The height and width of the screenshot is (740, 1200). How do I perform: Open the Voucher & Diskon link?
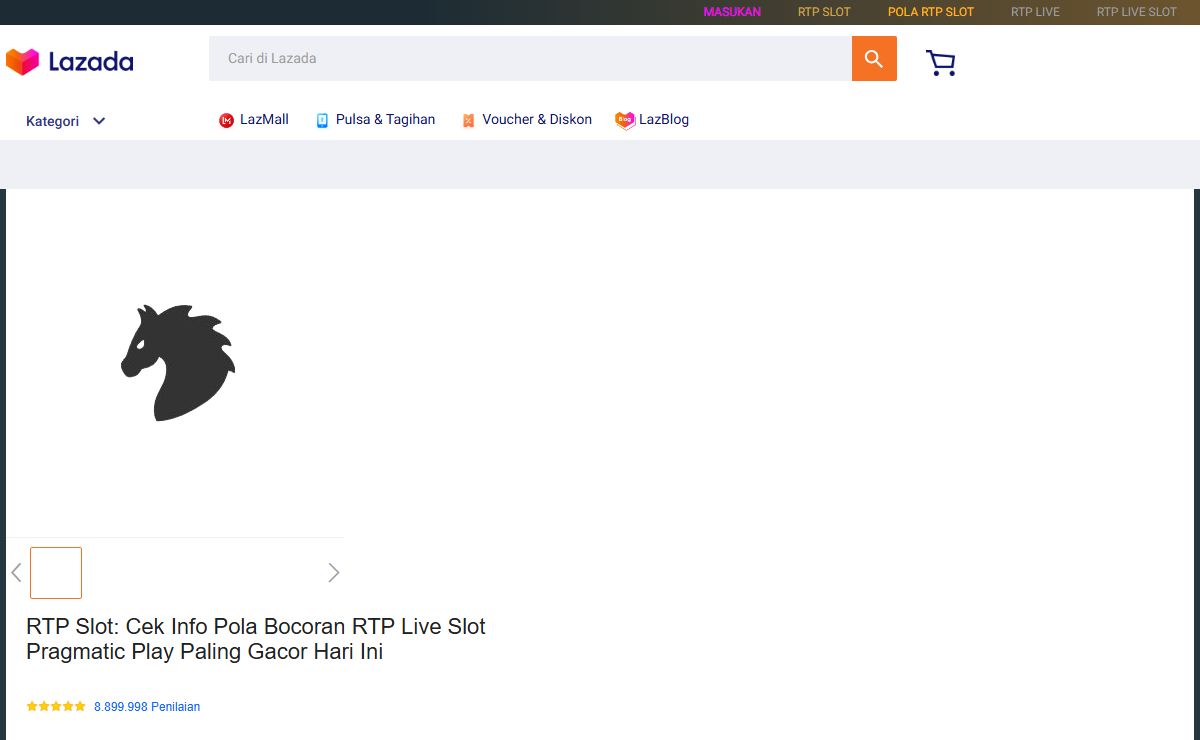[x=537, y=120]
